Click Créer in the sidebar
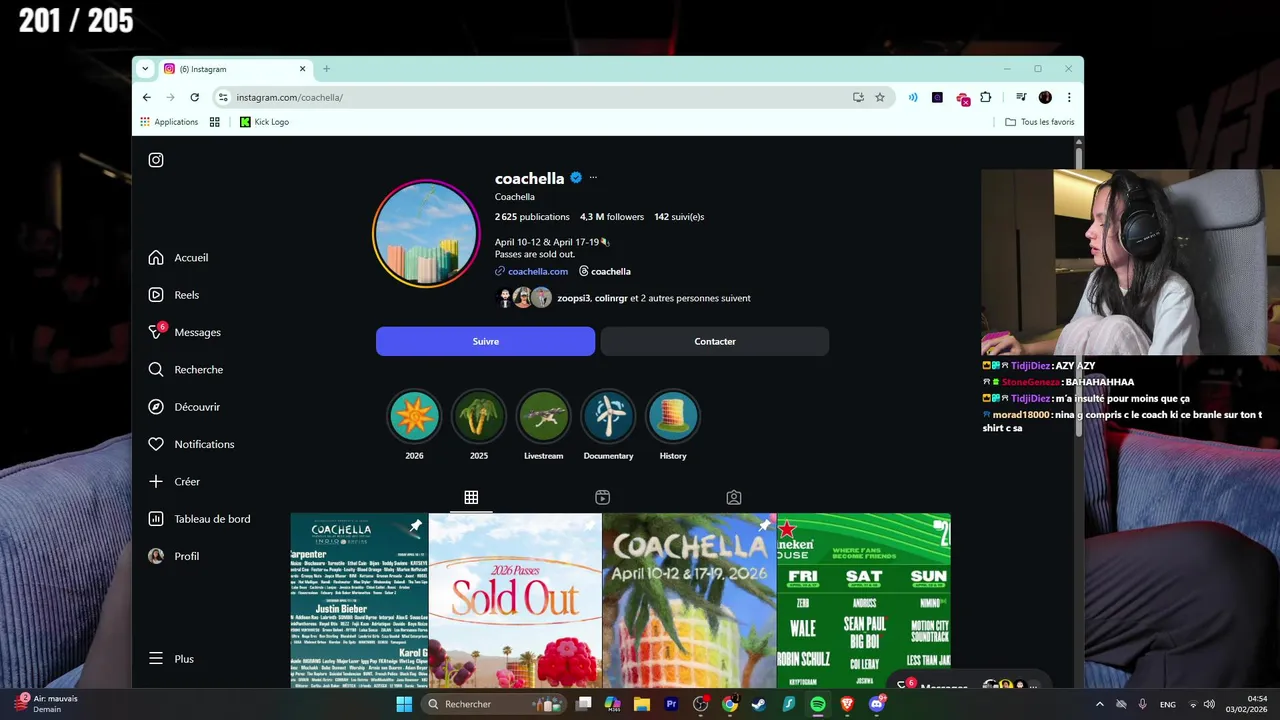 tap(174, 482)
